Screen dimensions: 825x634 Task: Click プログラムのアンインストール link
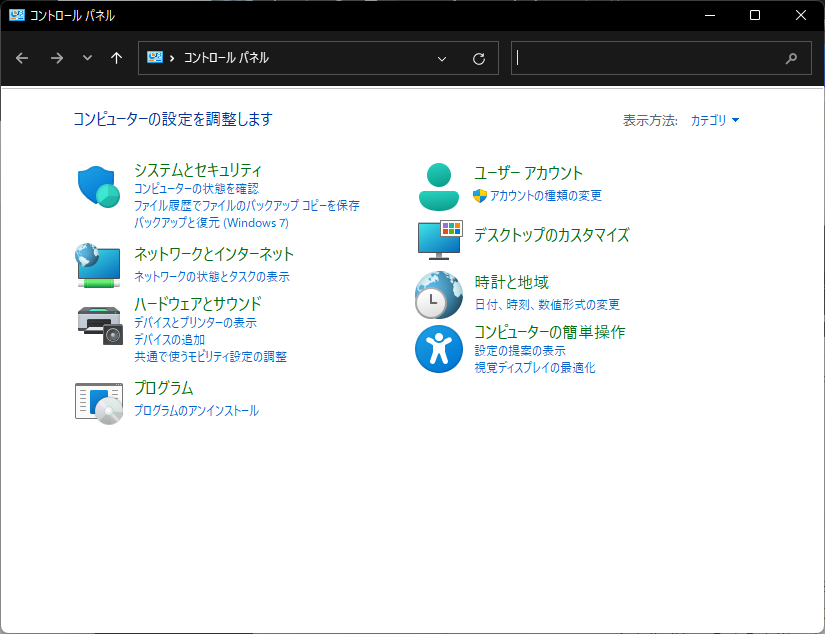pos(197,410)
